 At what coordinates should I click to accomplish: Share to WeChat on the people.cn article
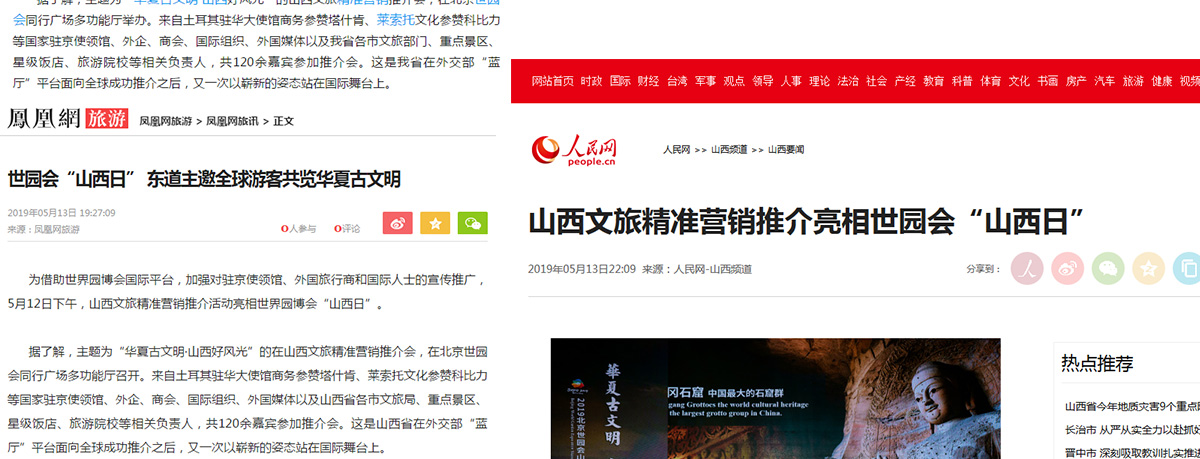(1108, 268)
